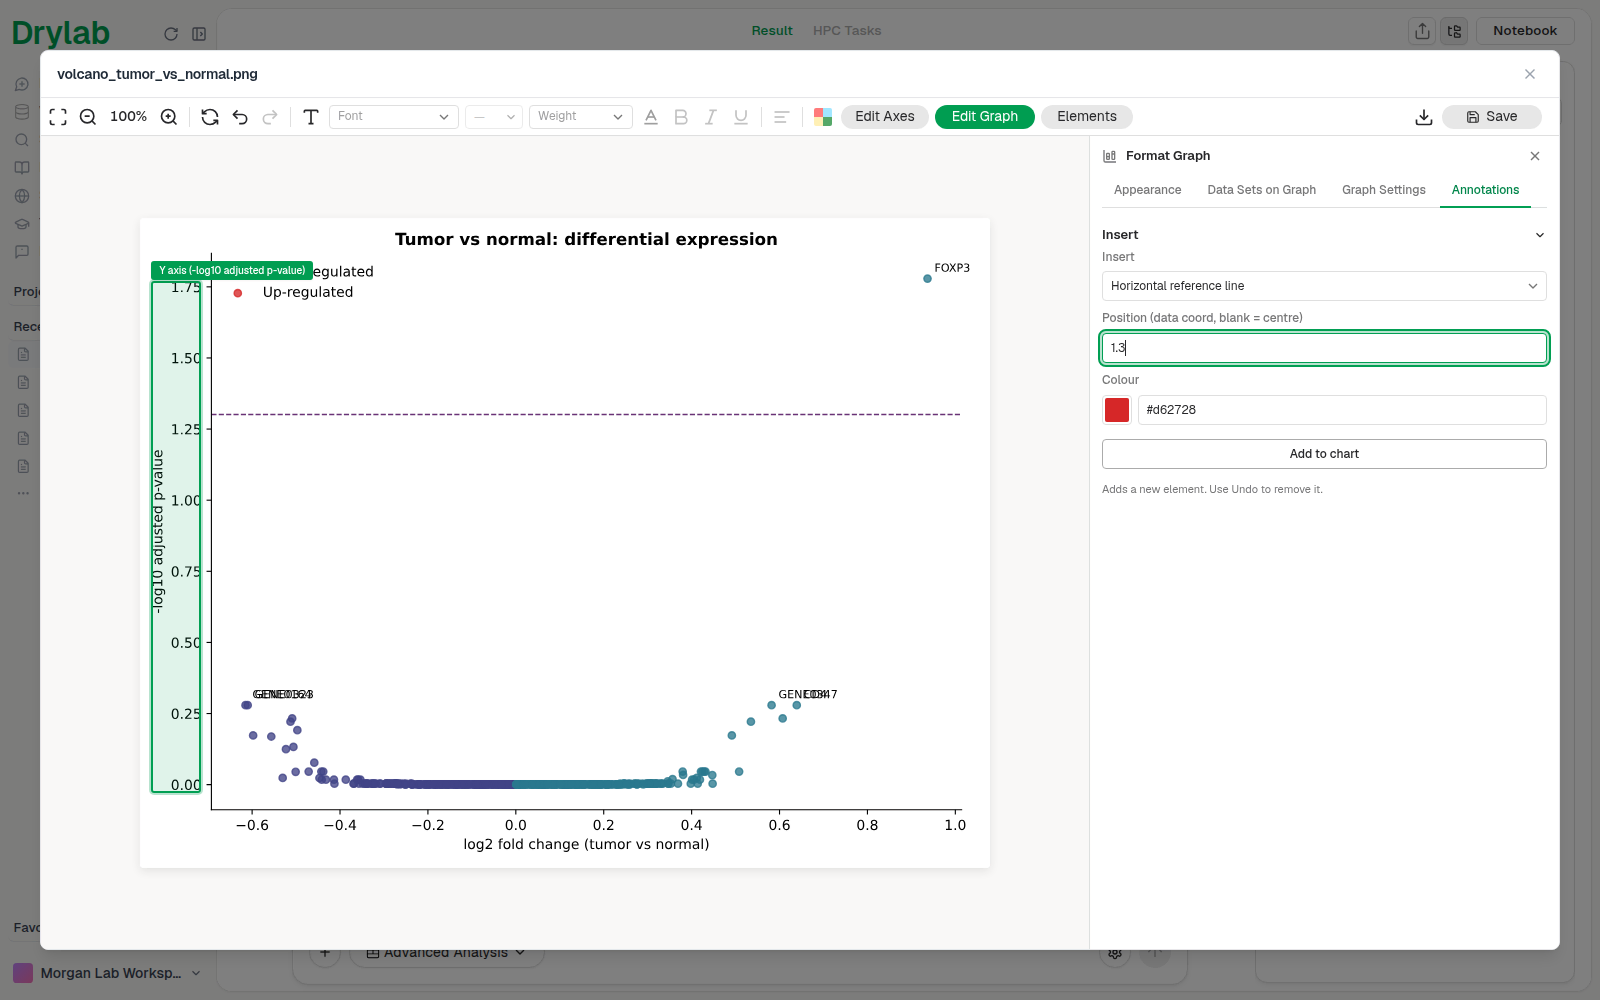Open the font size dropdown
The height and width of the screenshot is (1000, 1600).
pos(494,117)
